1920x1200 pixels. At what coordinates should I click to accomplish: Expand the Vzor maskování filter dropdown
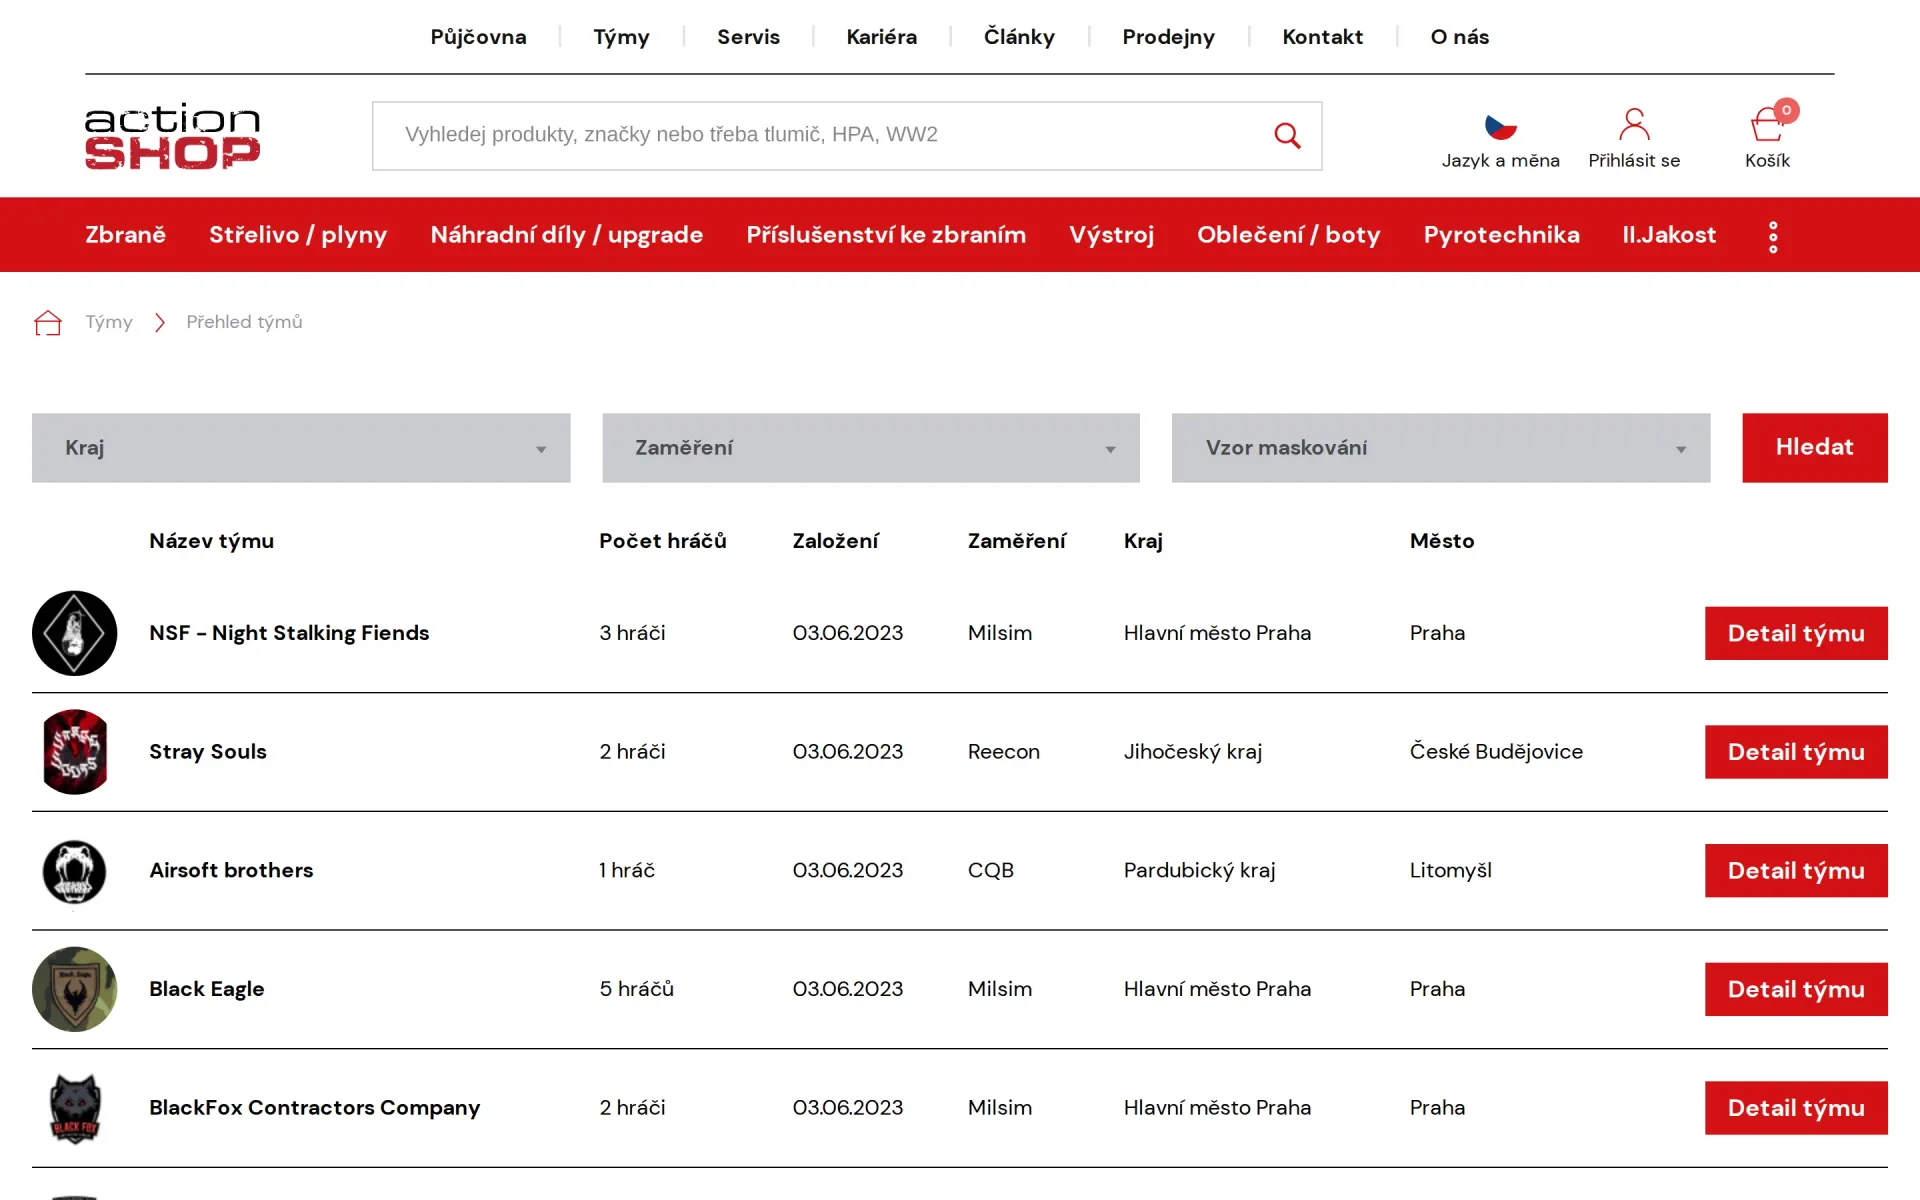coord(1441,448)
